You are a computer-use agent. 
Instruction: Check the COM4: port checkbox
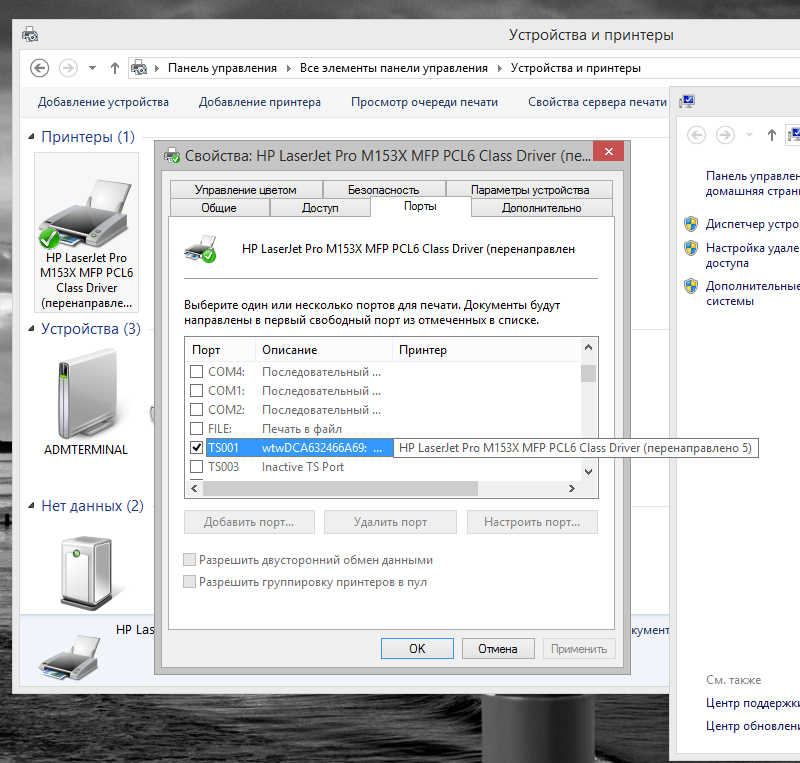[x=196, y=372]
